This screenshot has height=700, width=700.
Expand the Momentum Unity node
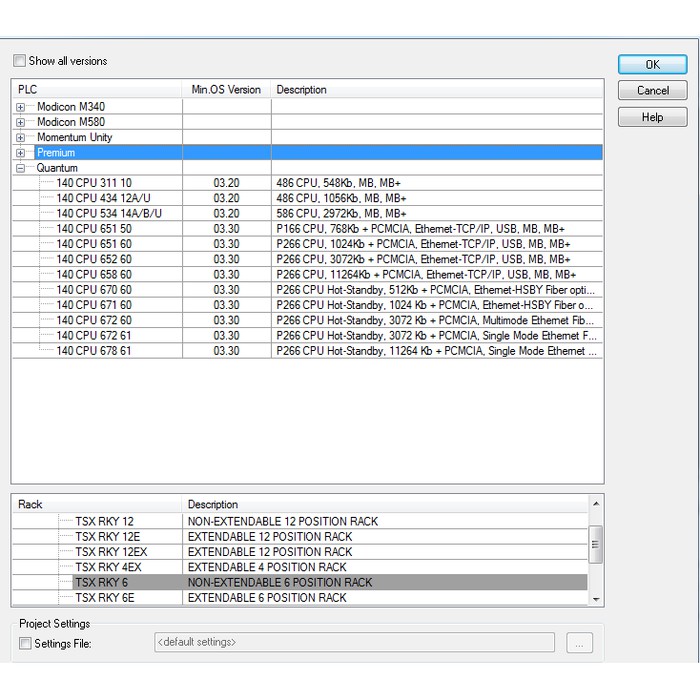(21, 138)
